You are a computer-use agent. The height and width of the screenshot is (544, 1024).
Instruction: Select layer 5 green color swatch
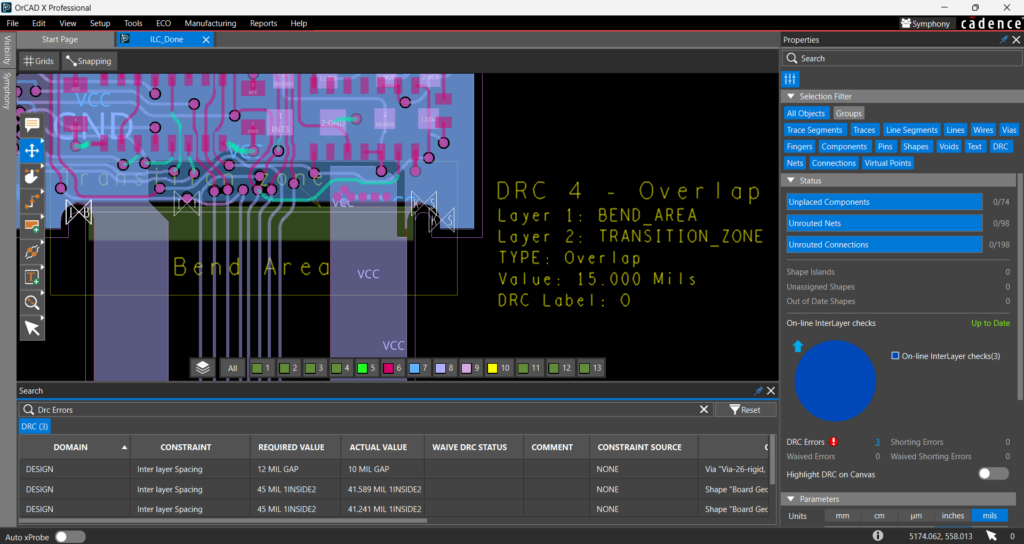362,368
